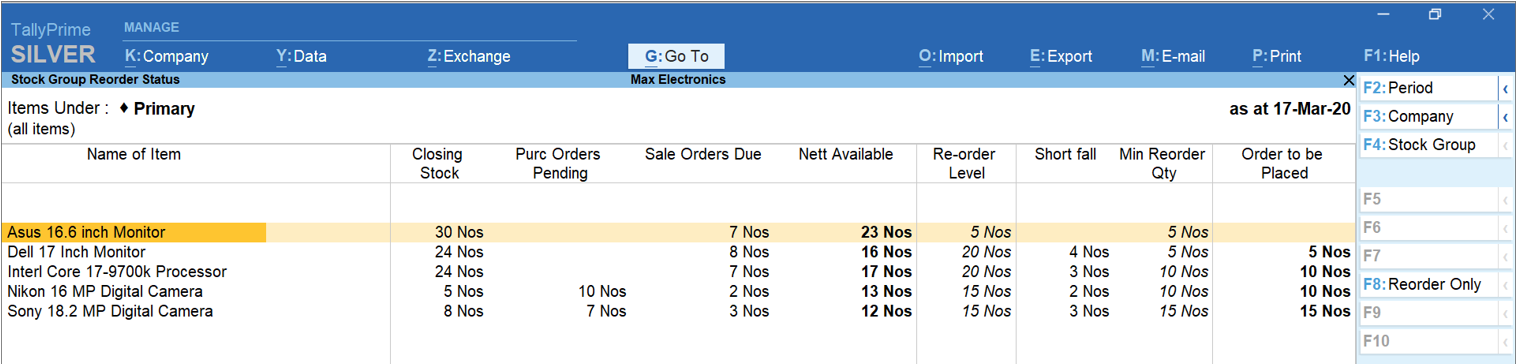Click Asus nett available 23 Nos
This screenshot has height=364, width=1517.
[886, 232]
